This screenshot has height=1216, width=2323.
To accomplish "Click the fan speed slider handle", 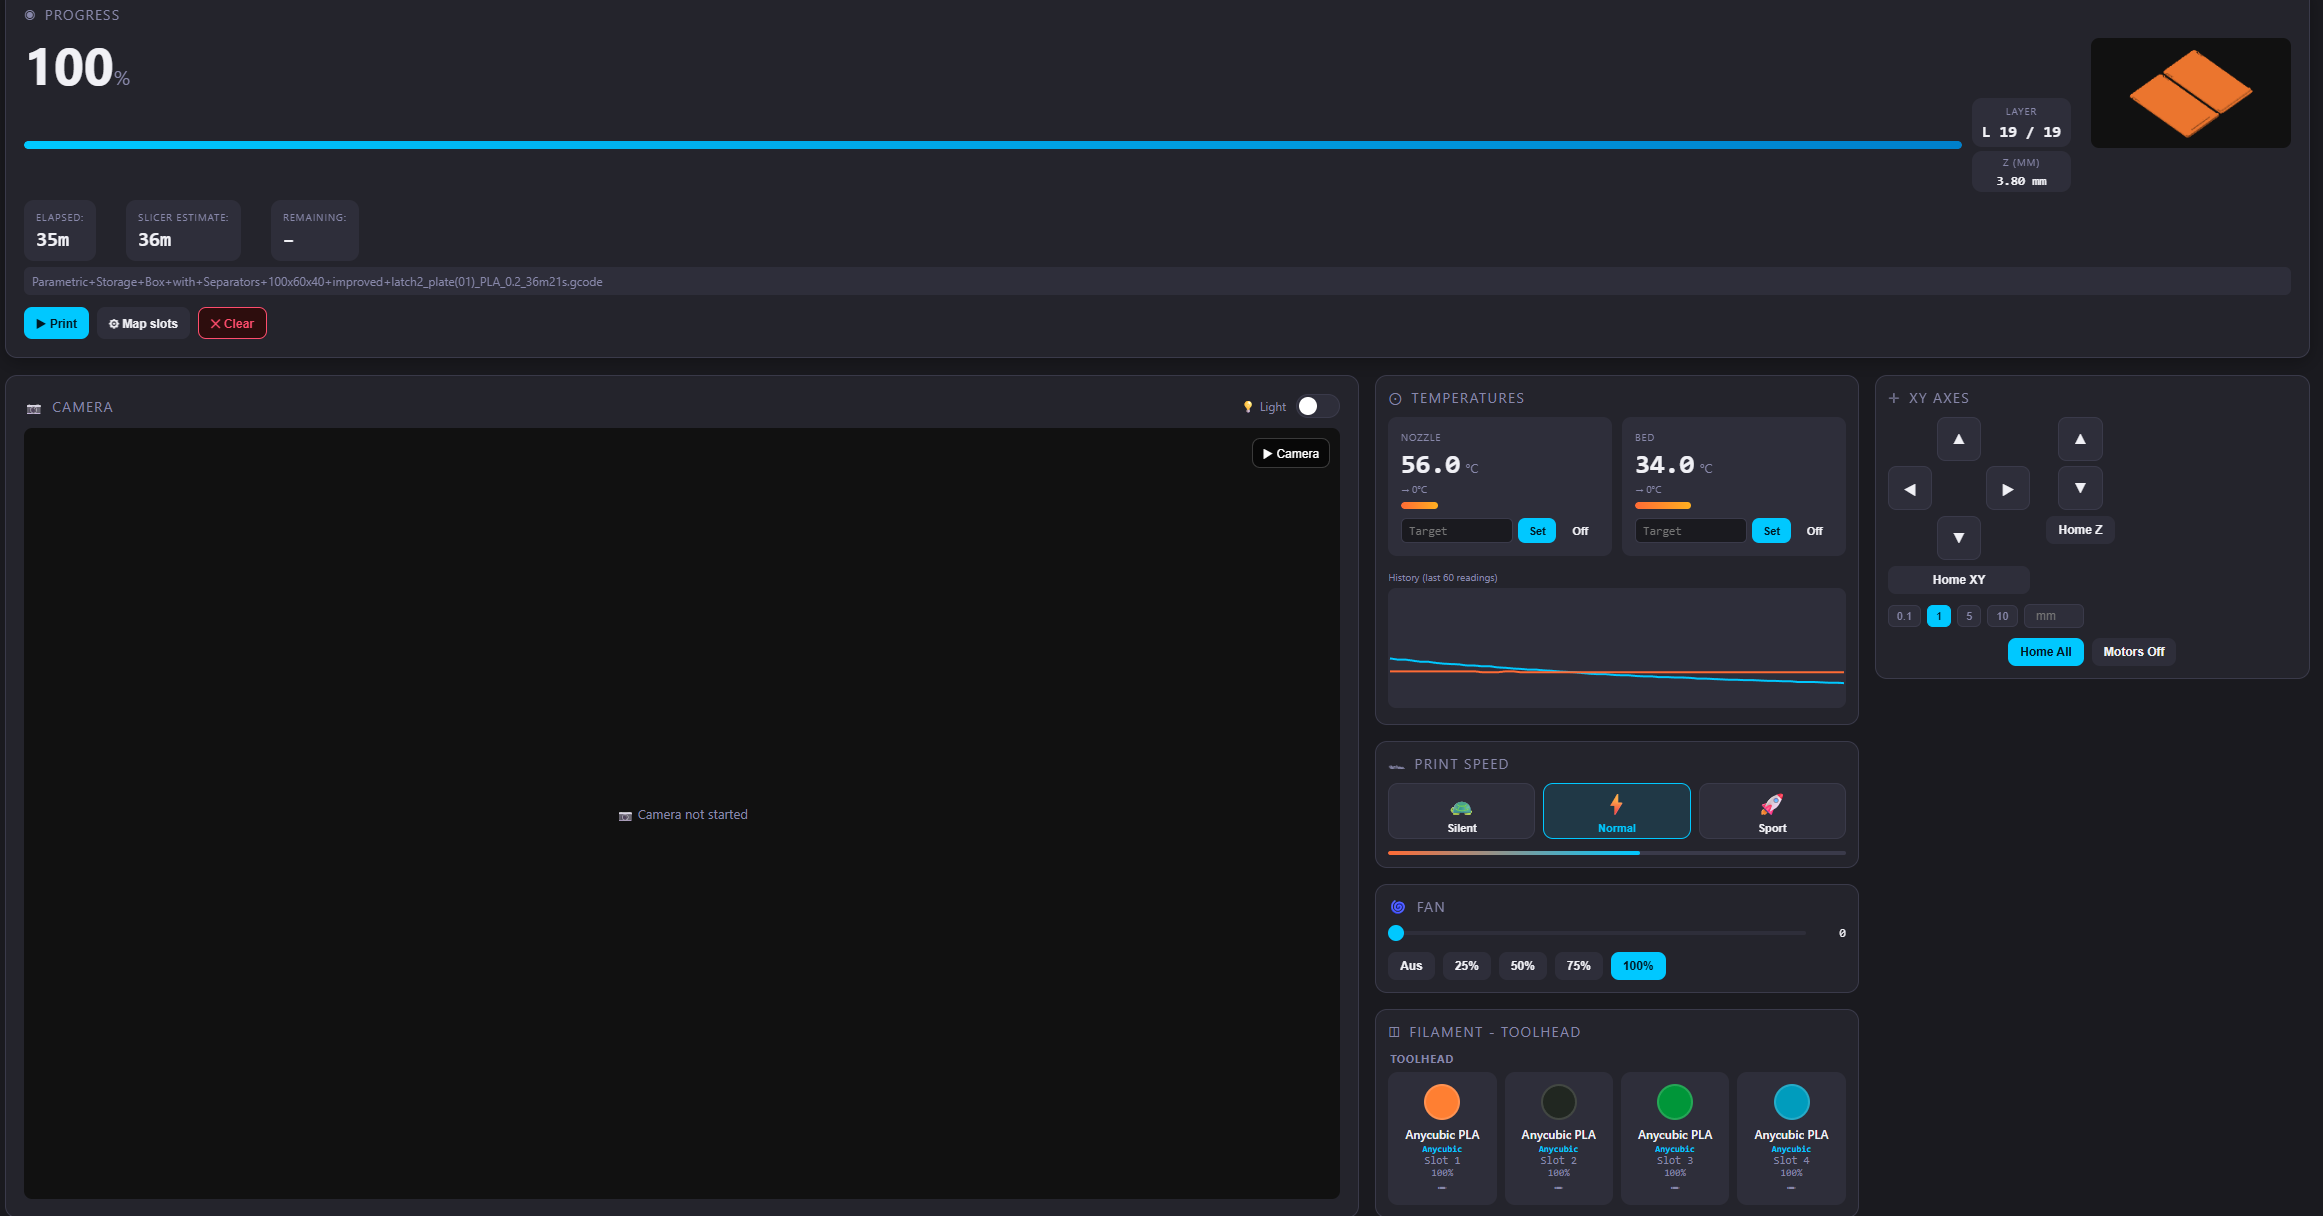I will (1396, 933).
